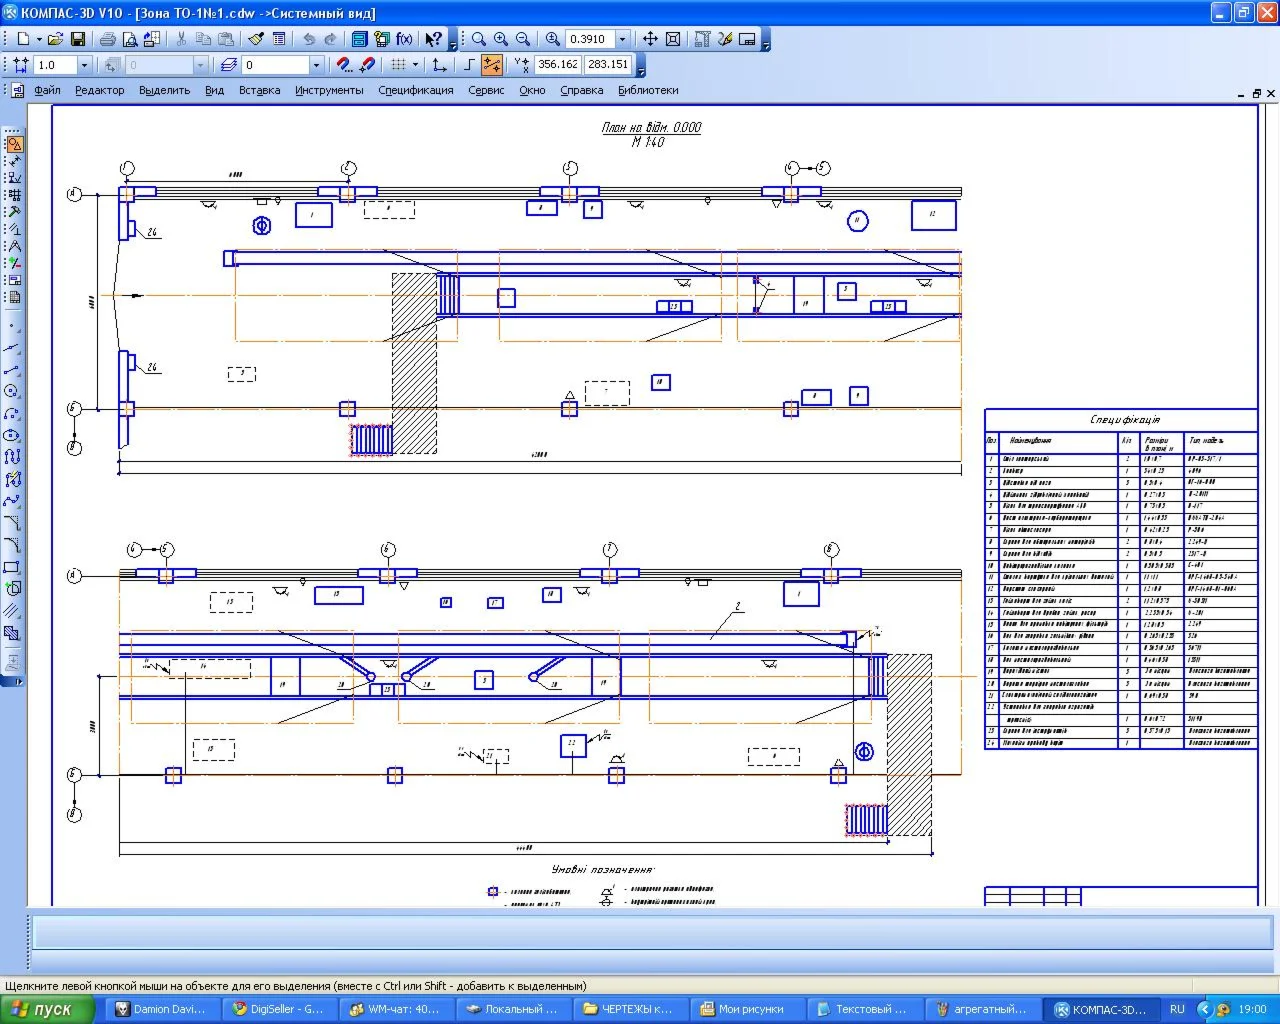The image size is (1280, 1024).
Task: Click the пуск Start button
Action: (x=48, y=1009)
